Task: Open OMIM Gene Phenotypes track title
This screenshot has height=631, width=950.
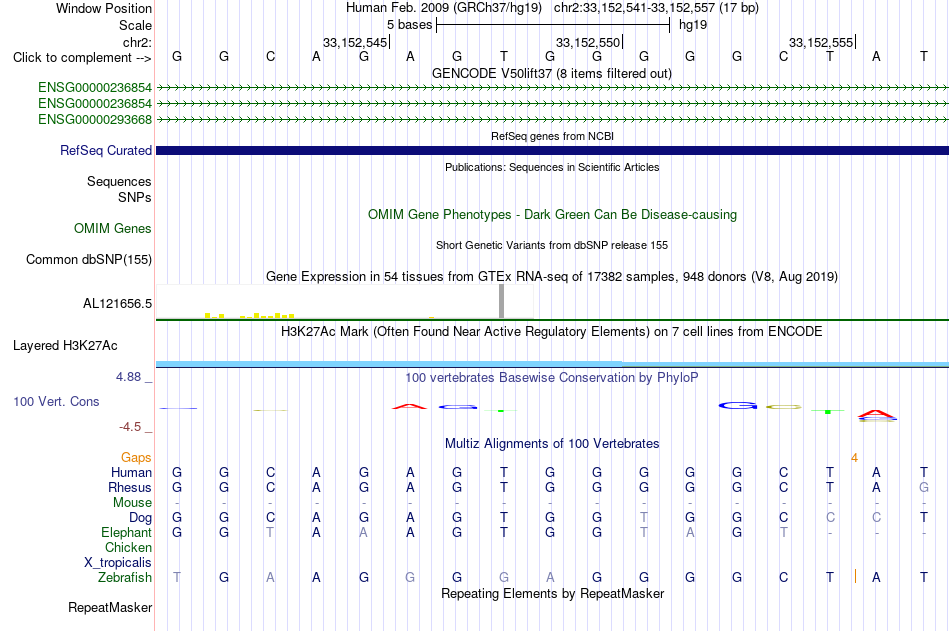Action: 552,215
